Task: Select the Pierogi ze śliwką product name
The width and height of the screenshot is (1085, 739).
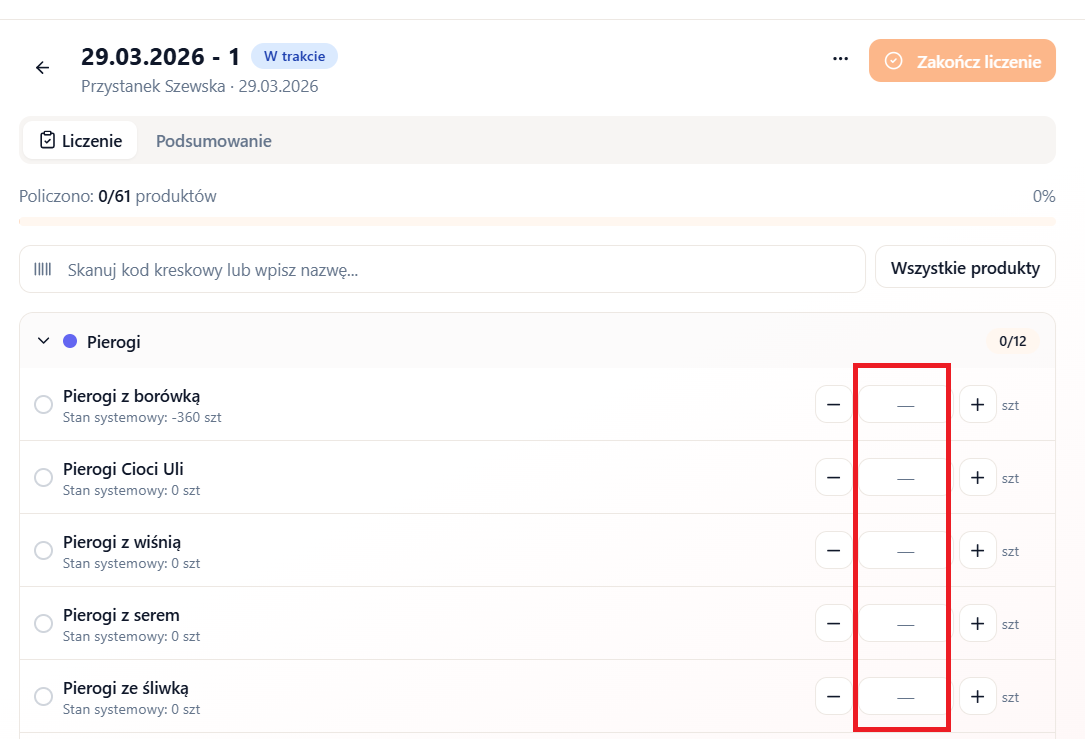Action: pos(126,688)
